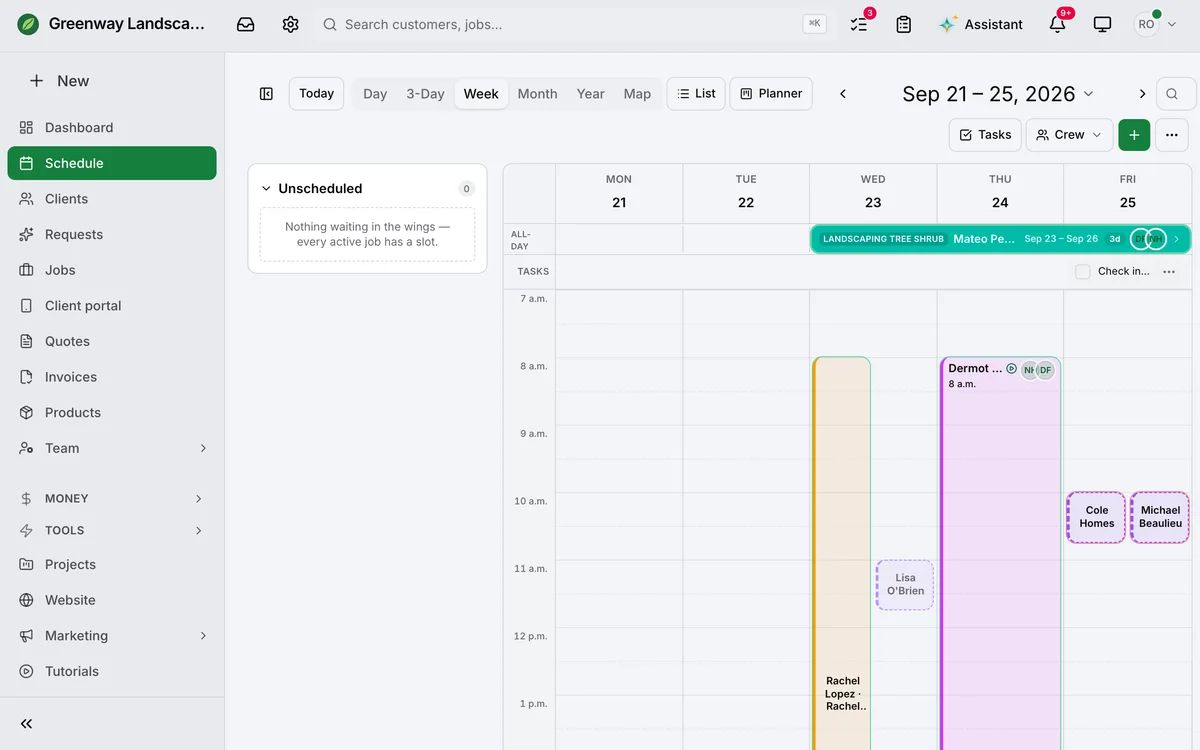
Task: Switch to the Day view tab
Action: tap(375, 94)
